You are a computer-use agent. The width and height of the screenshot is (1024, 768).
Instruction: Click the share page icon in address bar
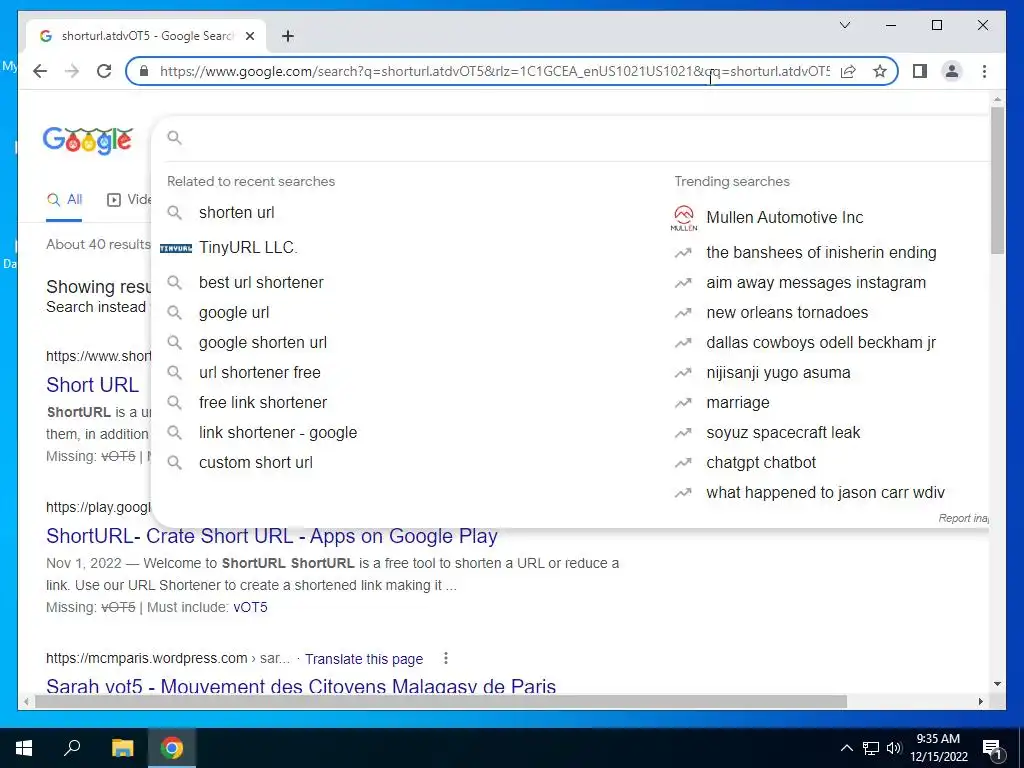click(848, 71)
